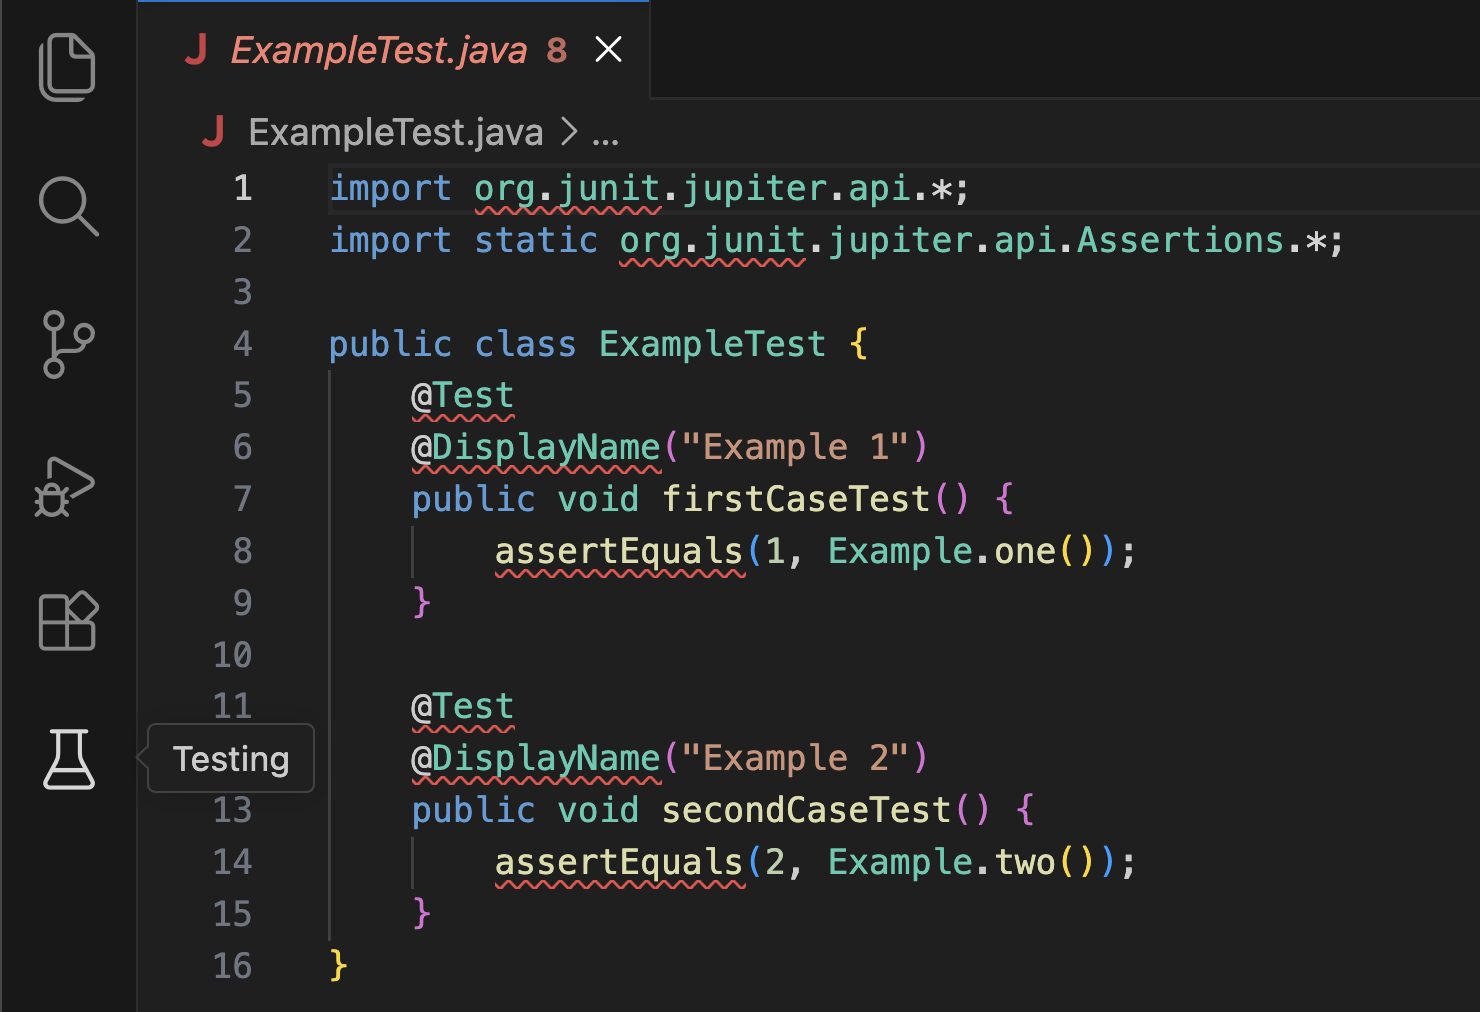
Task: Click ExampleTest.java in the breadcrumb
Action: 396,132
